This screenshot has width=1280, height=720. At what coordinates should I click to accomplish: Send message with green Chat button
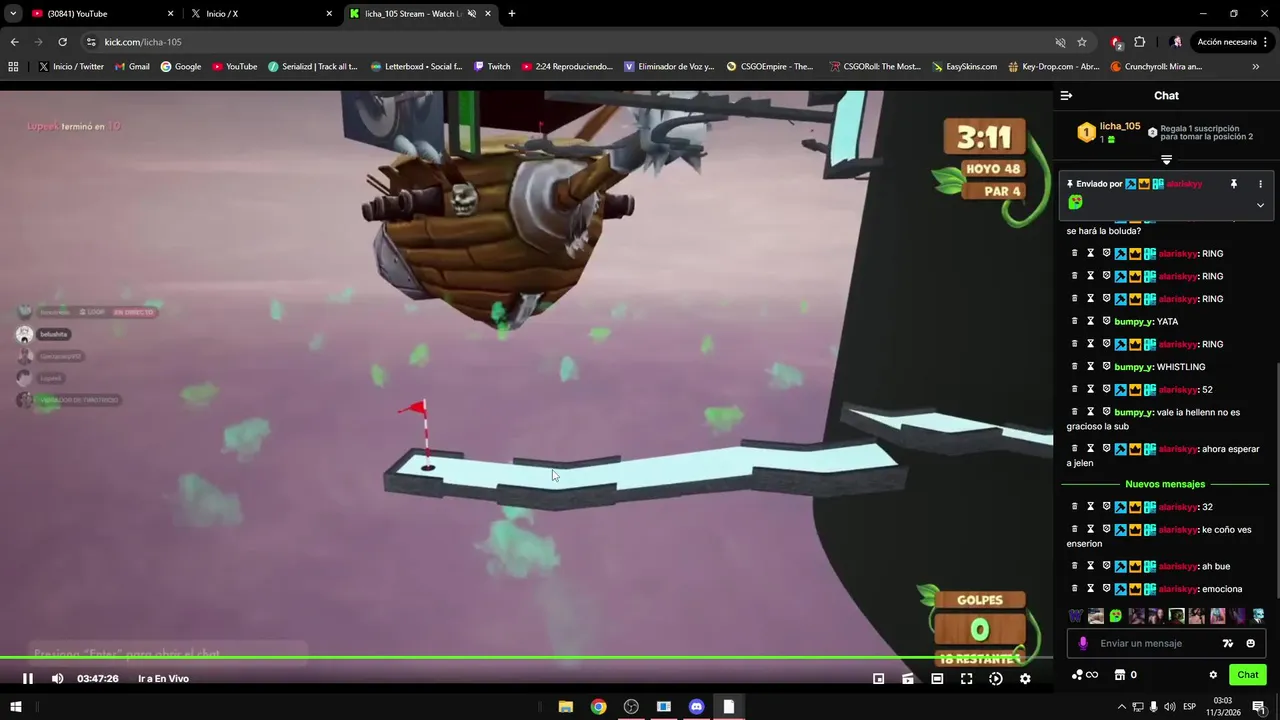tap(1247, 675)
